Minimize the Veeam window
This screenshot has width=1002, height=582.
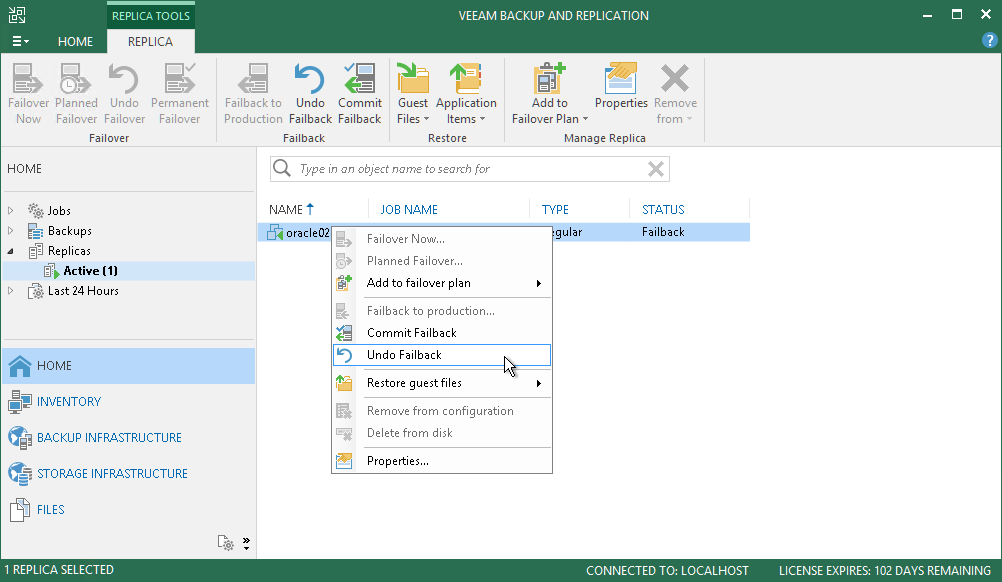[928, 15]
